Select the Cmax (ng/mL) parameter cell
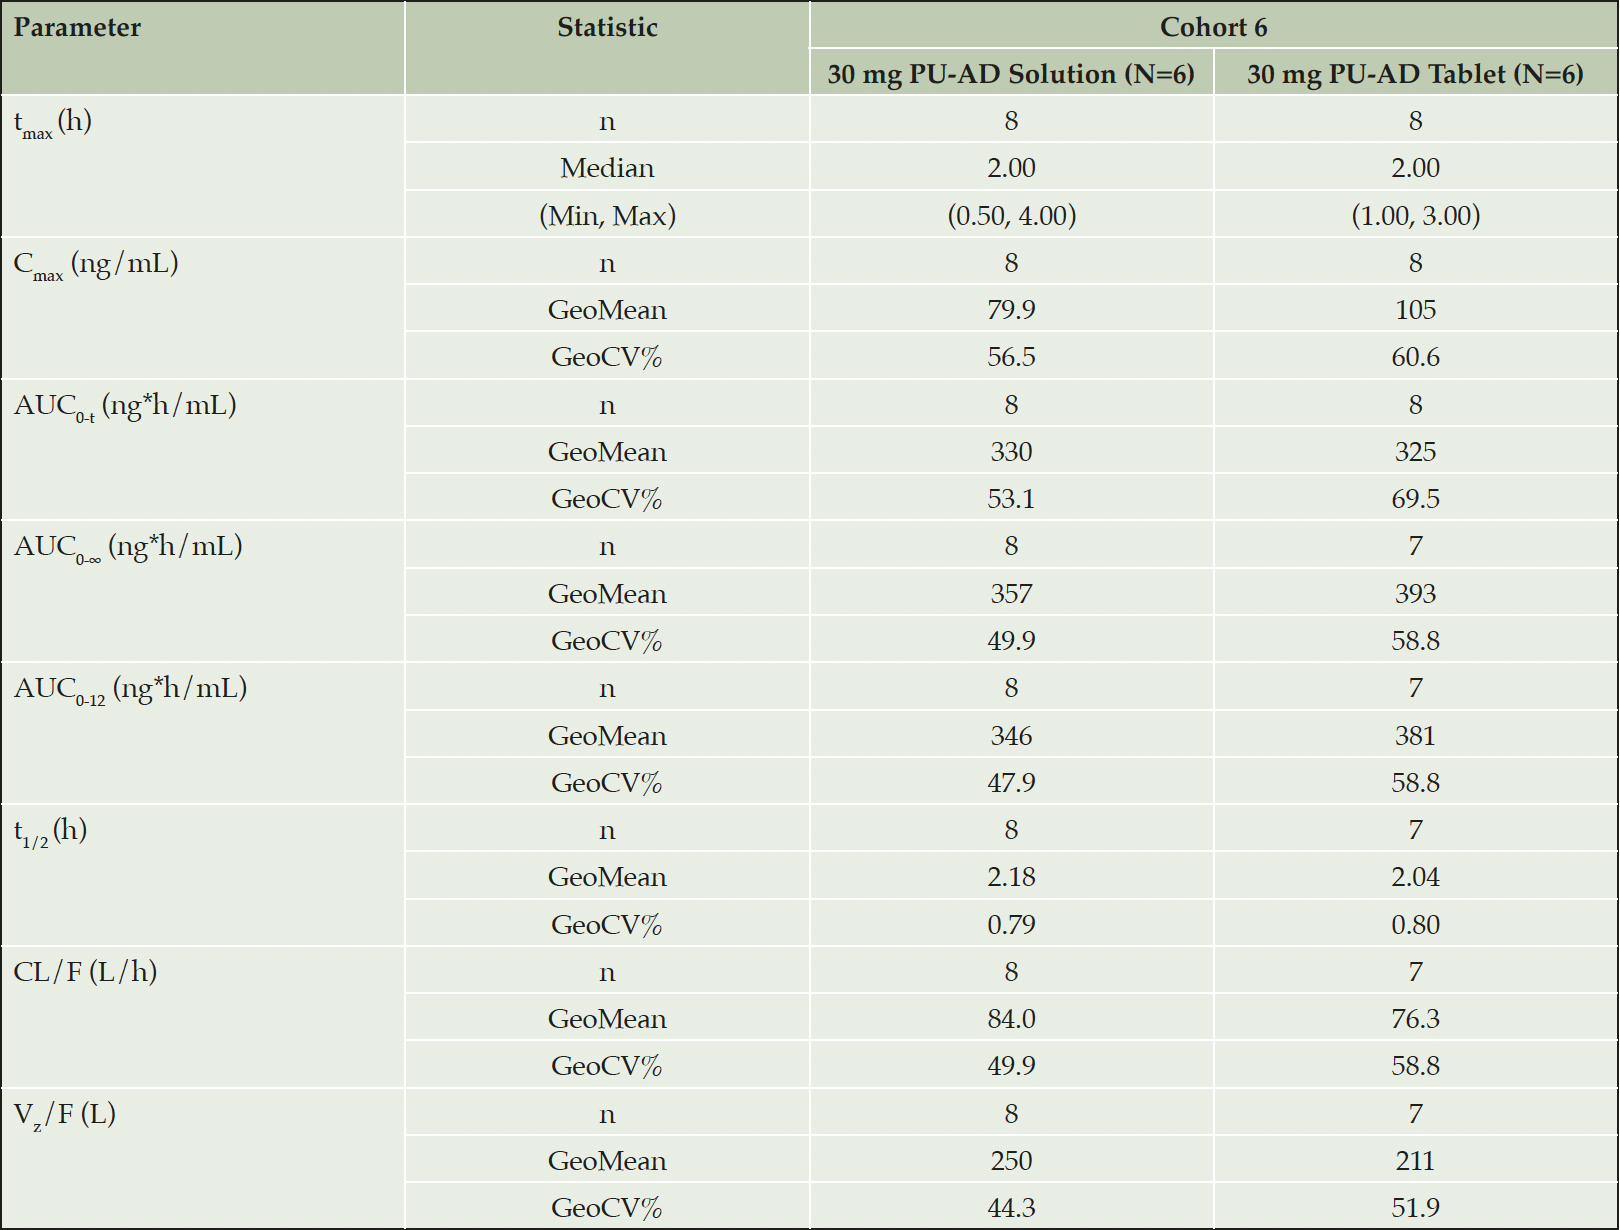 pyautogui.click(x=203, y=308)
